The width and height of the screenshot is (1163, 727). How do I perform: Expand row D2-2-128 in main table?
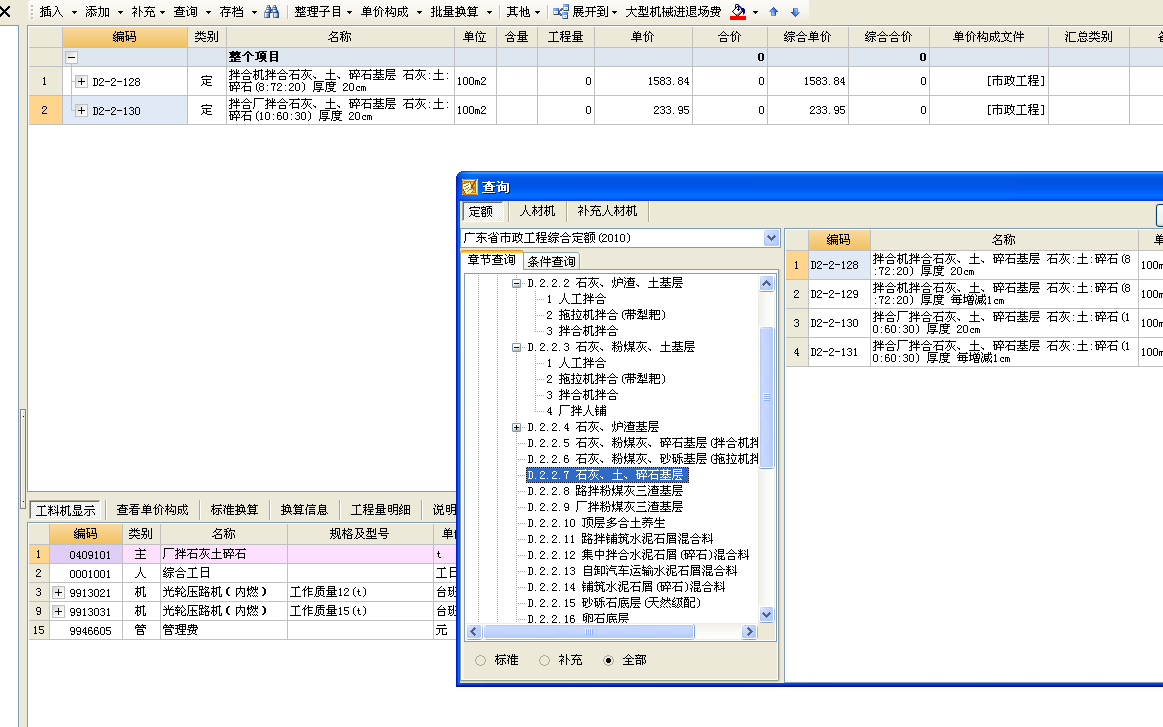(81, 82)
